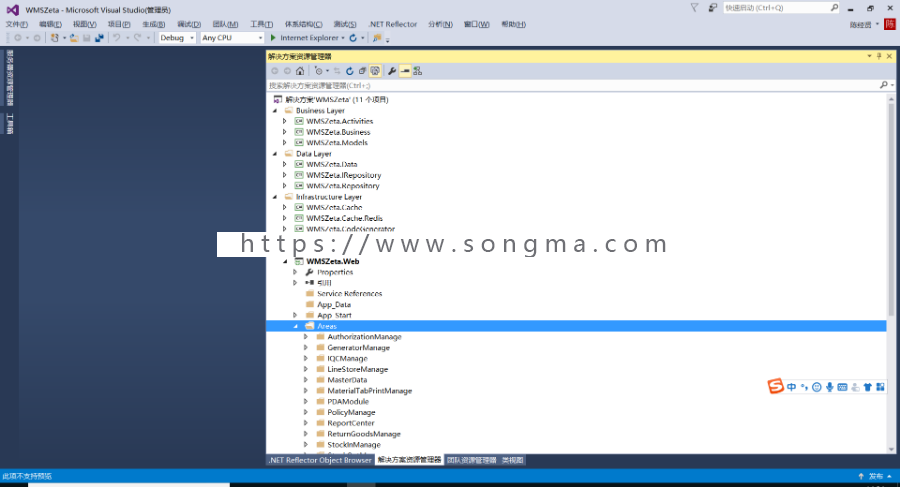The image size is (900, 487).
Task: Expand the WMSZeta.Activities project node
Action: pos(285,121)
